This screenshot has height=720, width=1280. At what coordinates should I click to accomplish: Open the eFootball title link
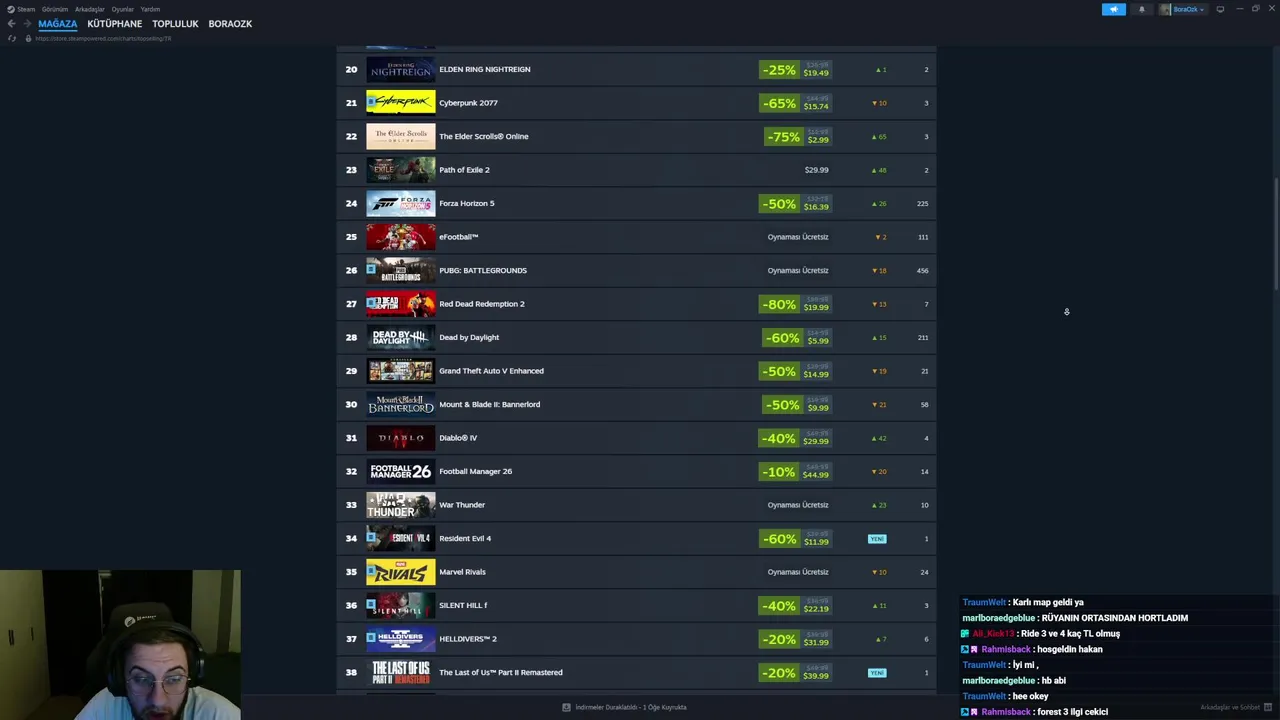(459, 237)
